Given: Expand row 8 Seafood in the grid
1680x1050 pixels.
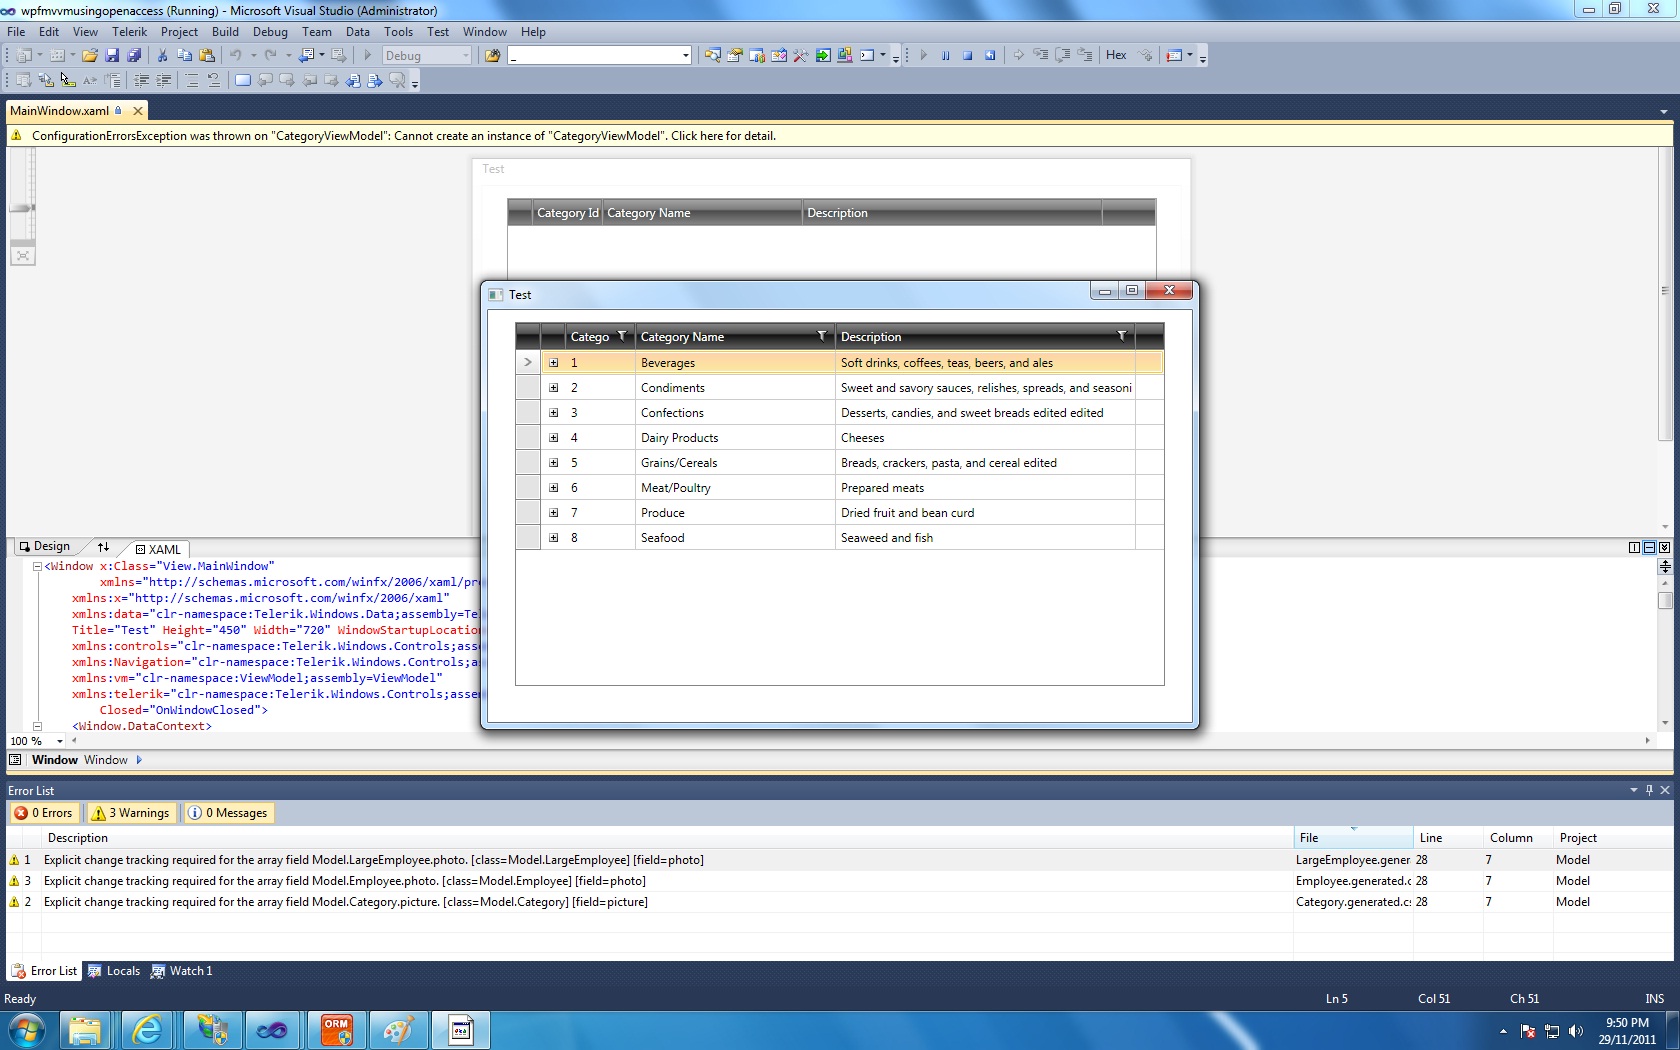Looking at the screenshot, I should pyautogui.click(x=554, y=538).
